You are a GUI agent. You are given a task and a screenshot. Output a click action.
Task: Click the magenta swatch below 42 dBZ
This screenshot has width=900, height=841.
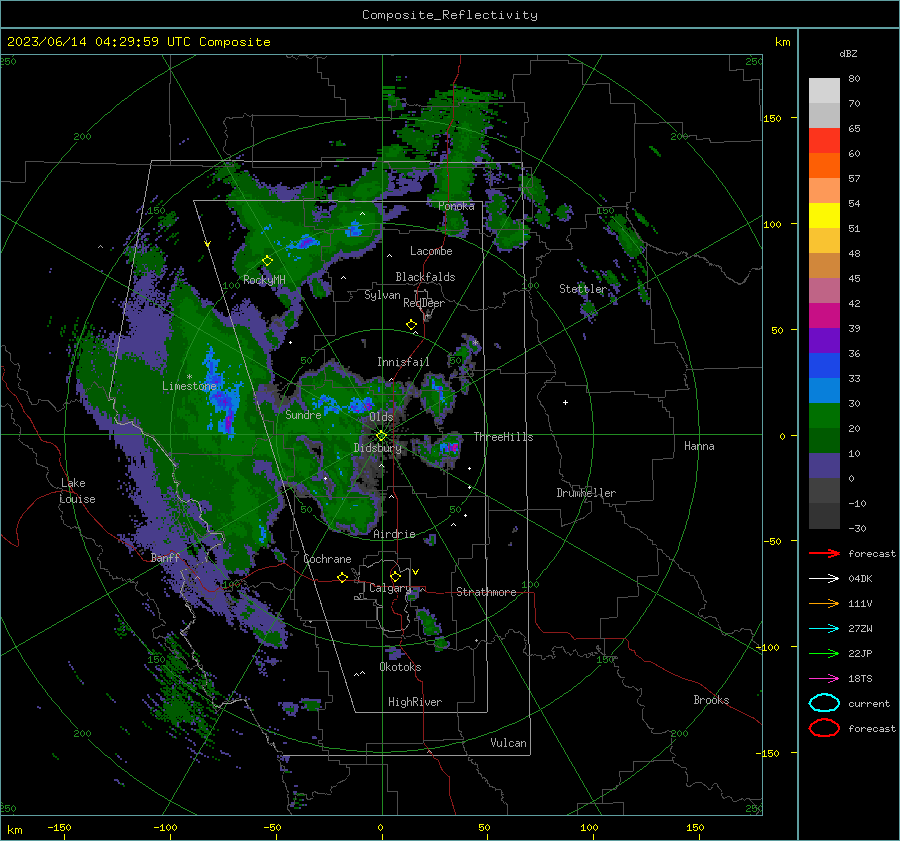824,315
